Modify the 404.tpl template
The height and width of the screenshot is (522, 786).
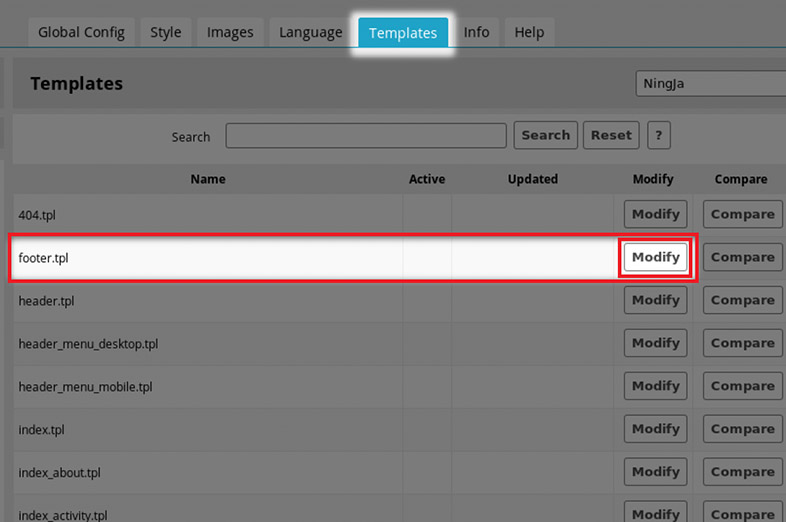tap(656, 214)
